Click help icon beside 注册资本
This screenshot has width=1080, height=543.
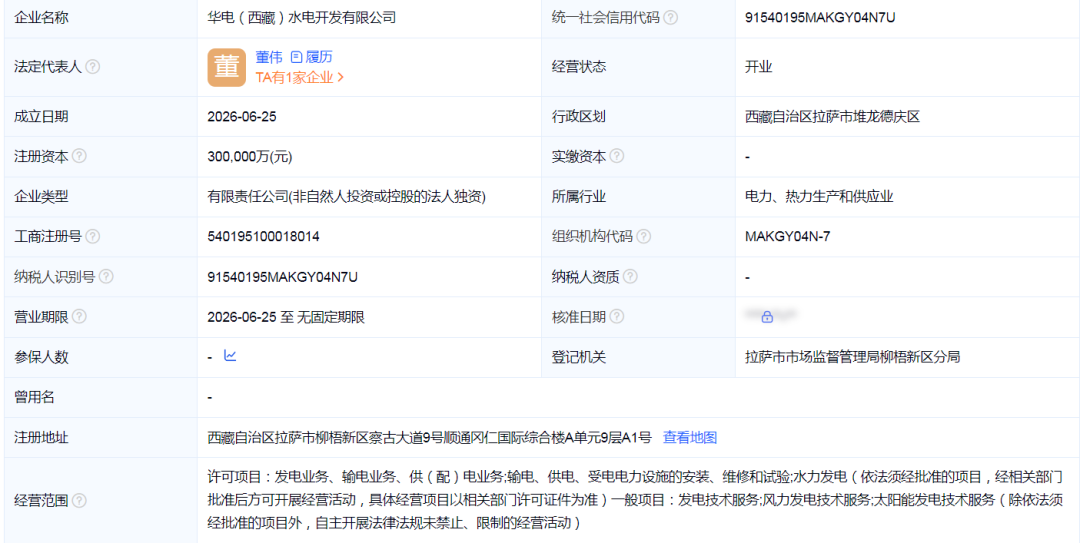(79, 156)
